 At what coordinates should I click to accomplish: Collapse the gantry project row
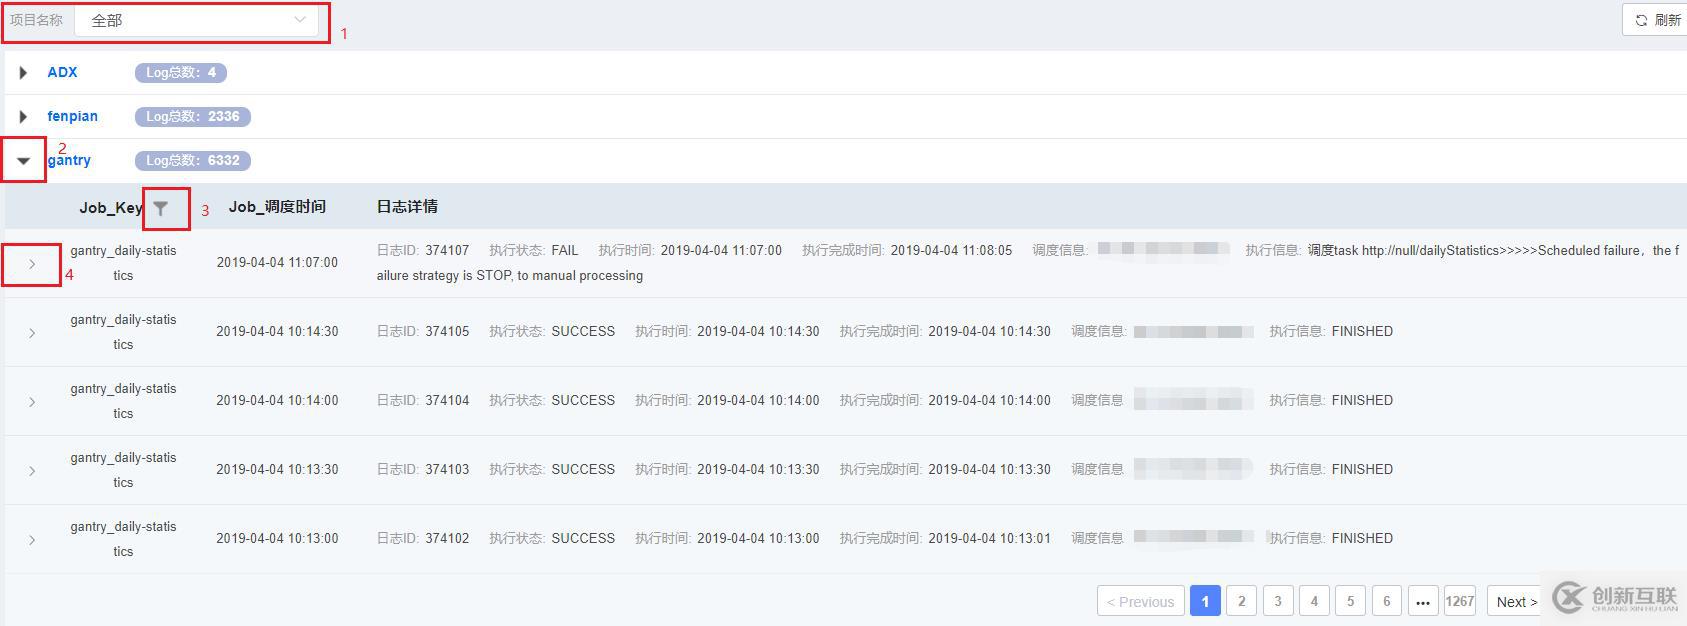point(24,161)
